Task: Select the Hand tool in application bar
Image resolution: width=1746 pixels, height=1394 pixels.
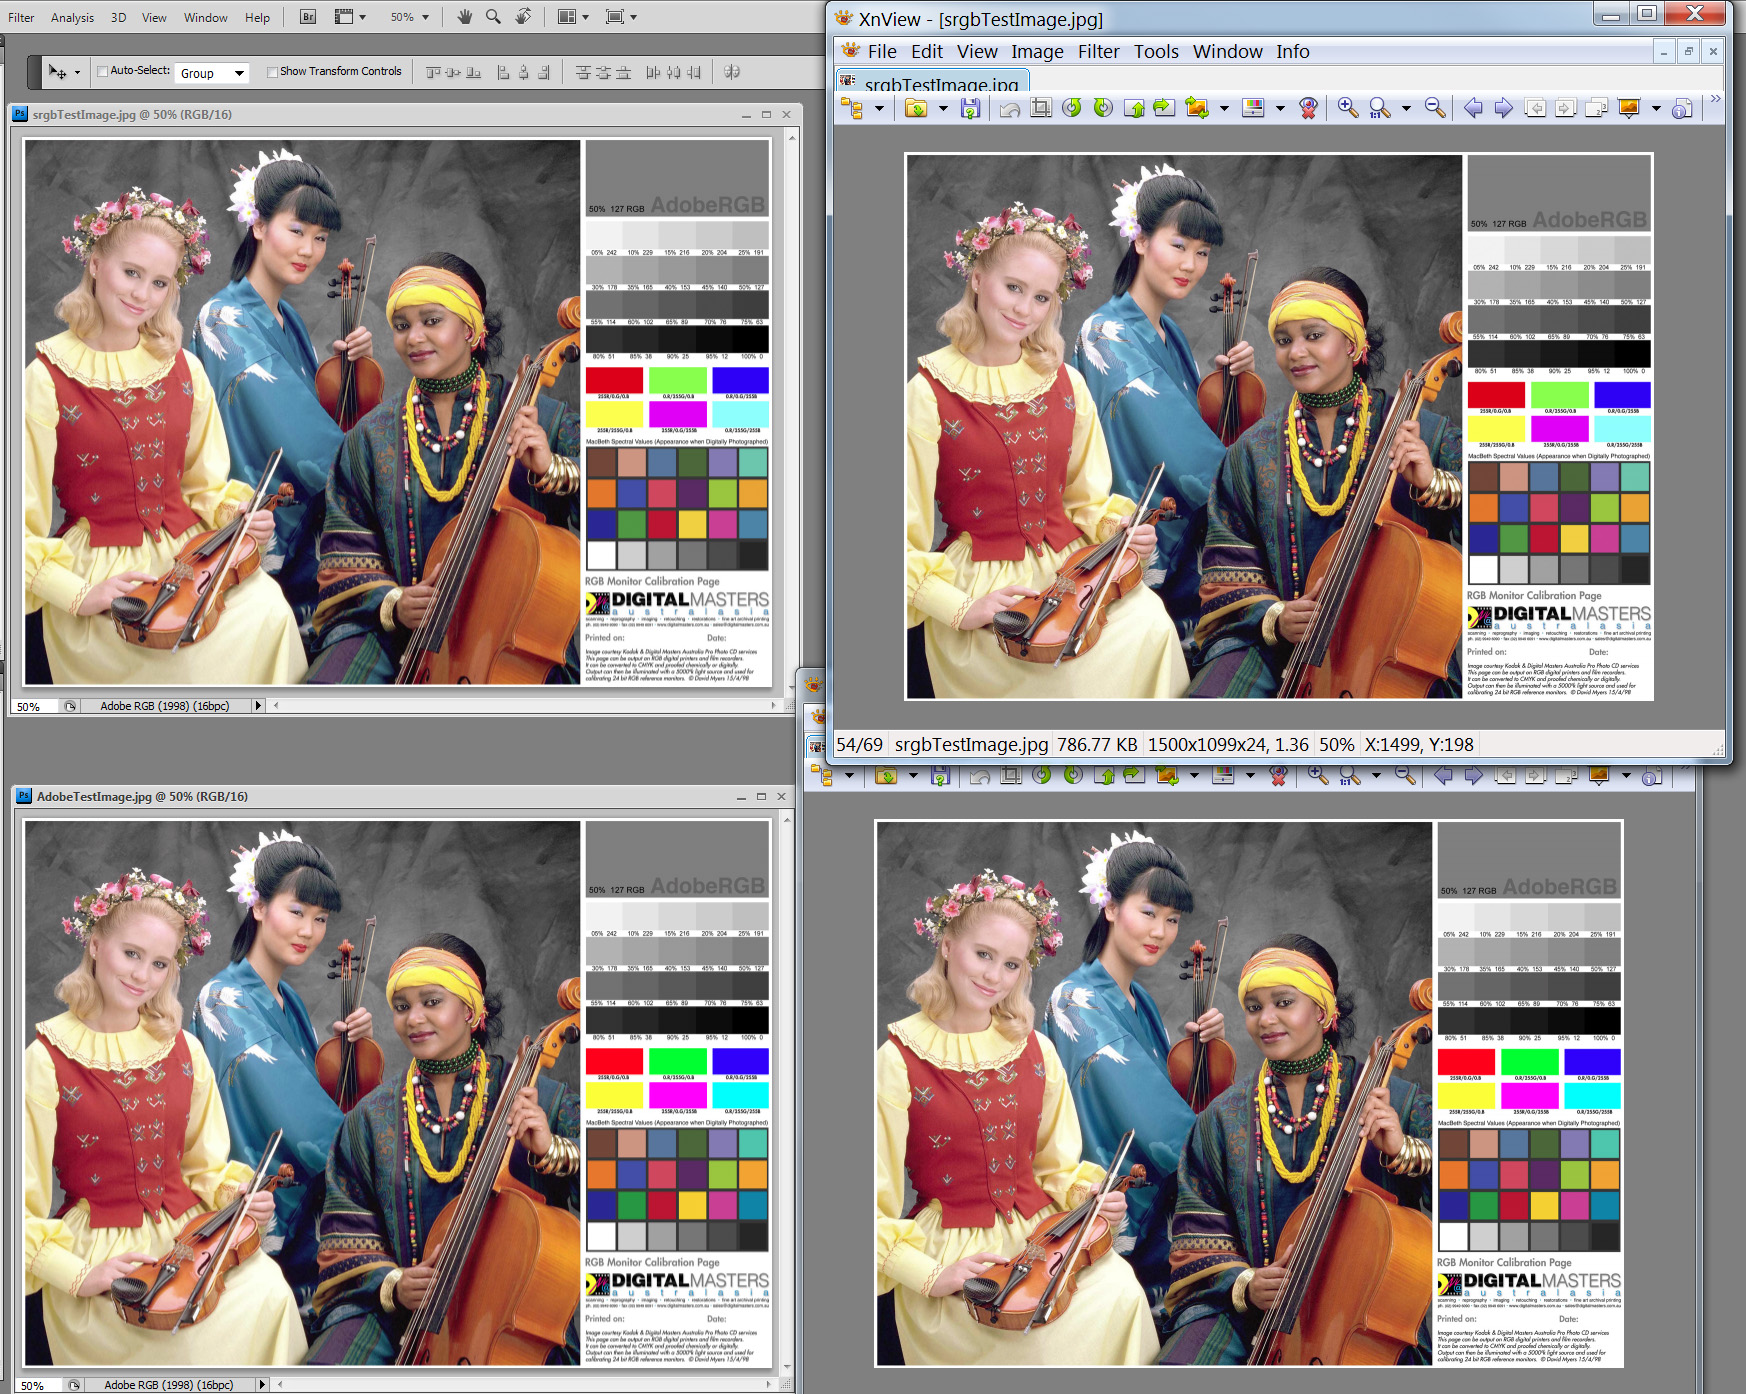Action: tap(464, 17)
